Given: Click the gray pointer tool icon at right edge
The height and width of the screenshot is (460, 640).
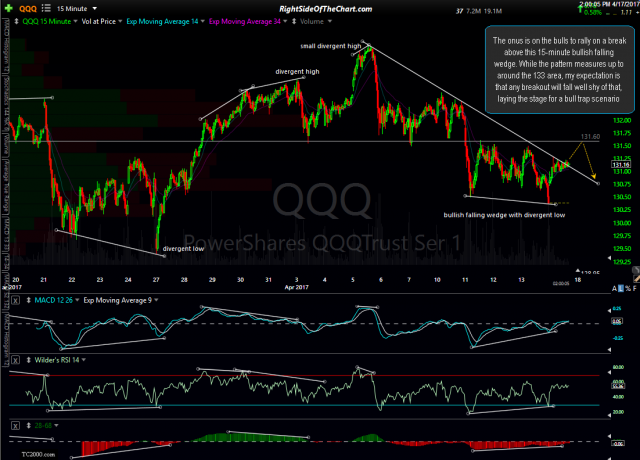Looking at the screenshot, I should (636, 270).
